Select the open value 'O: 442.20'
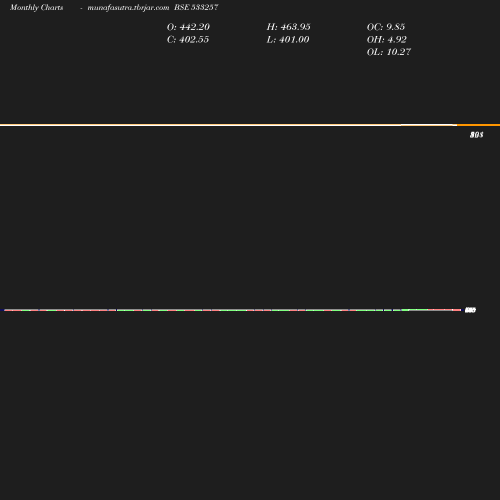Image resolution: width=500 pixels, height=500 pixels. [x=188, y=27]
